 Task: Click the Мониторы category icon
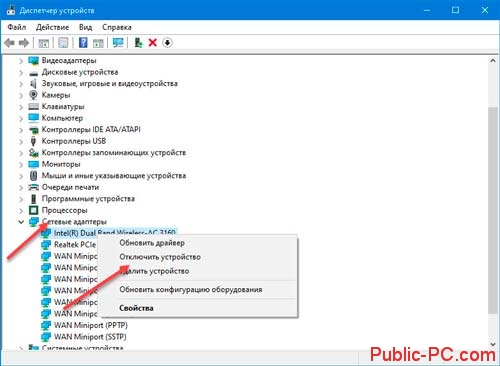click(33, 164)
